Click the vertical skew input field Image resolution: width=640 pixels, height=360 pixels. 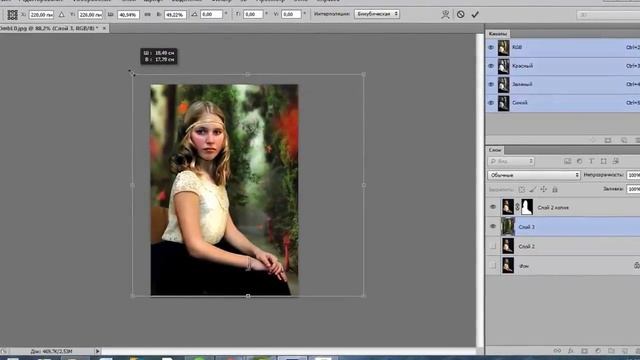pyautogui.click(x=291, y=14)
